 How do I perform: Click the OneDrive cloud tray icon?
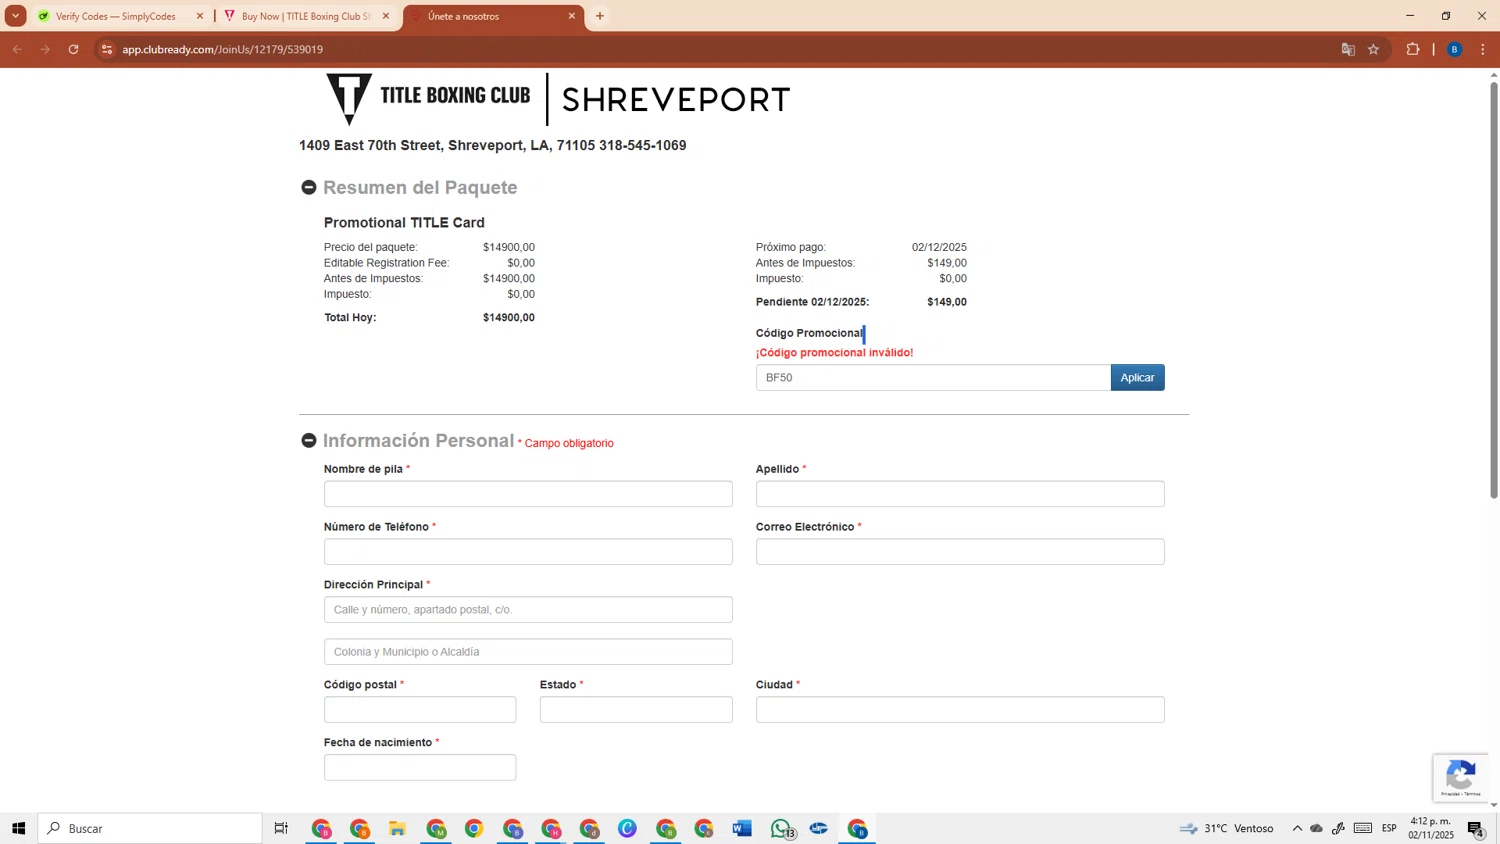tap(1317, 828)
